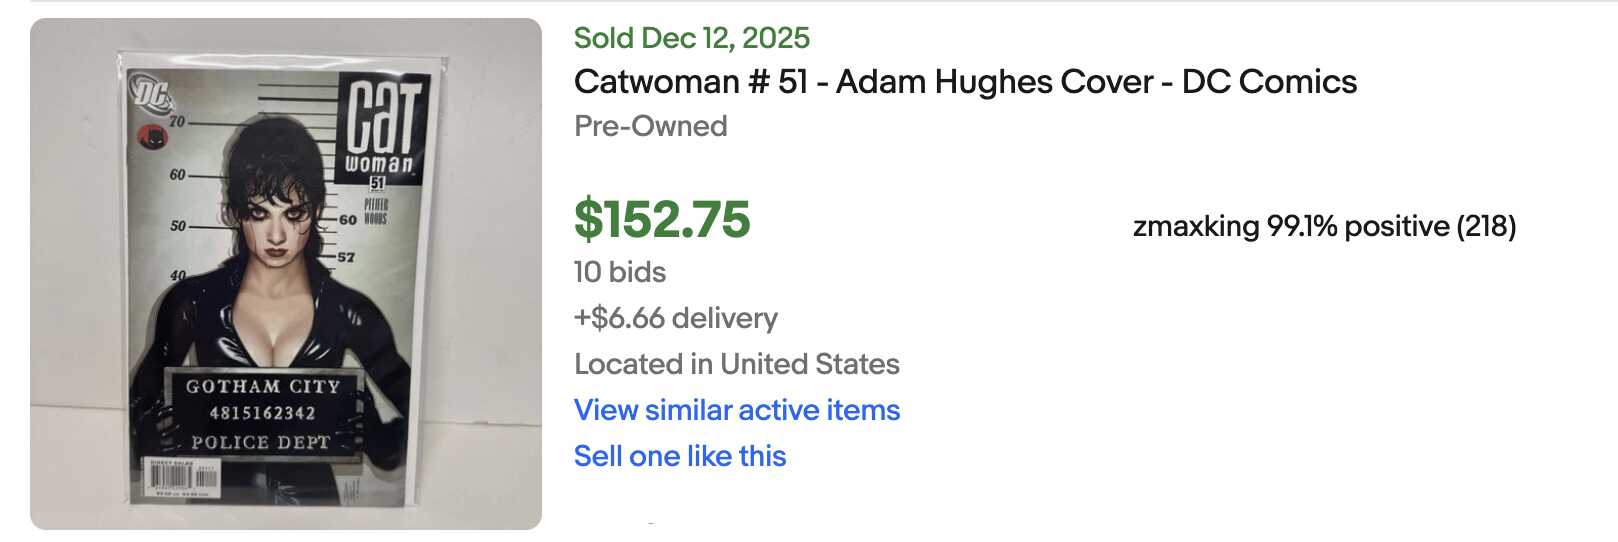Screen dimensions: 1618x542
Task: Click the $152.75 sold price
Action: click(x=662, y=220)
